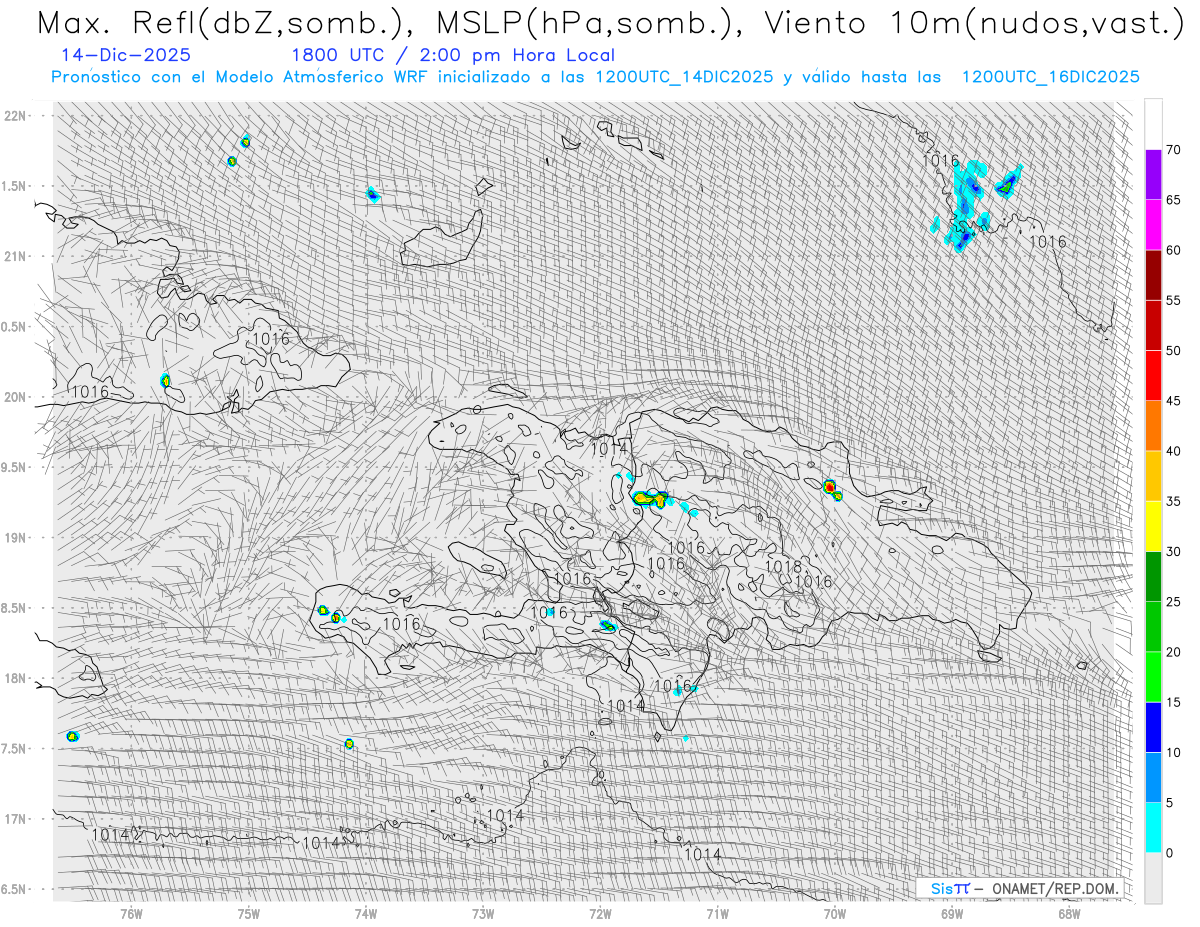Screen dimensions: 1200x927
Task: Click the colorbar value label '45'
Action: [1173, 401]
